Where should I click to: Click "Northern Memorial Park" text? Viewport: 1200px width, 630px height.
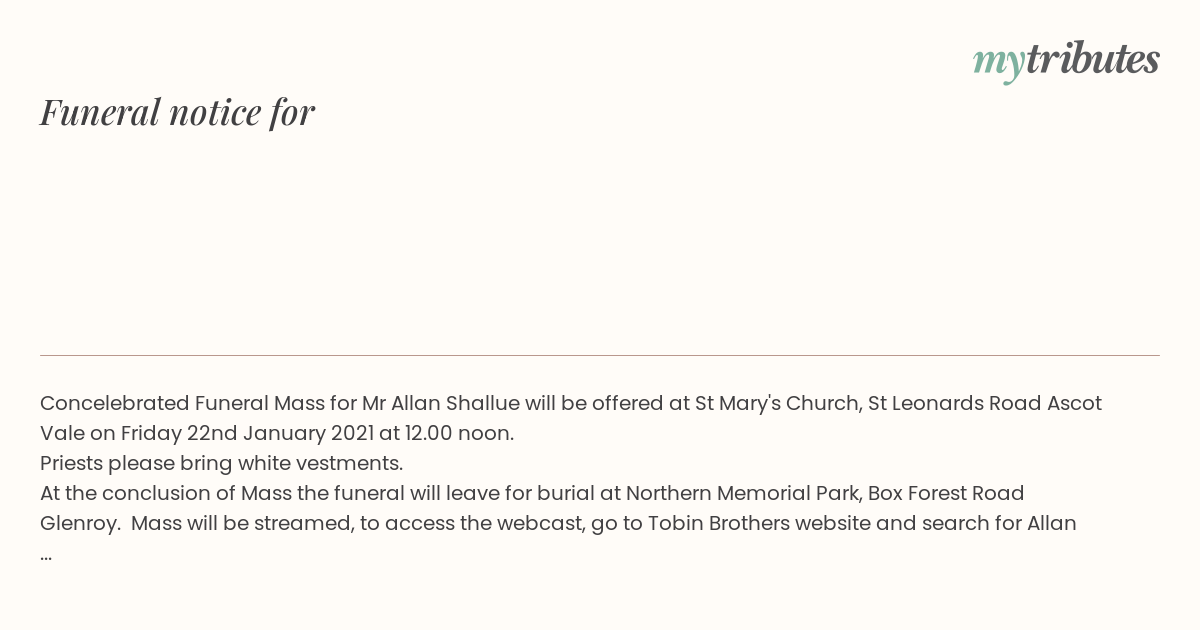(743, 493)
